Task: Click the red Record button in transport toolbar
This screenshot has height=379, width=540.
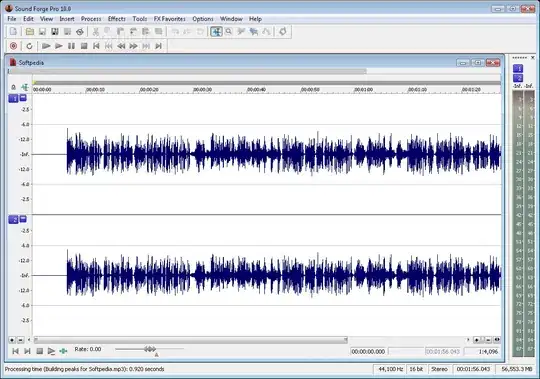Action: (13, 46)
